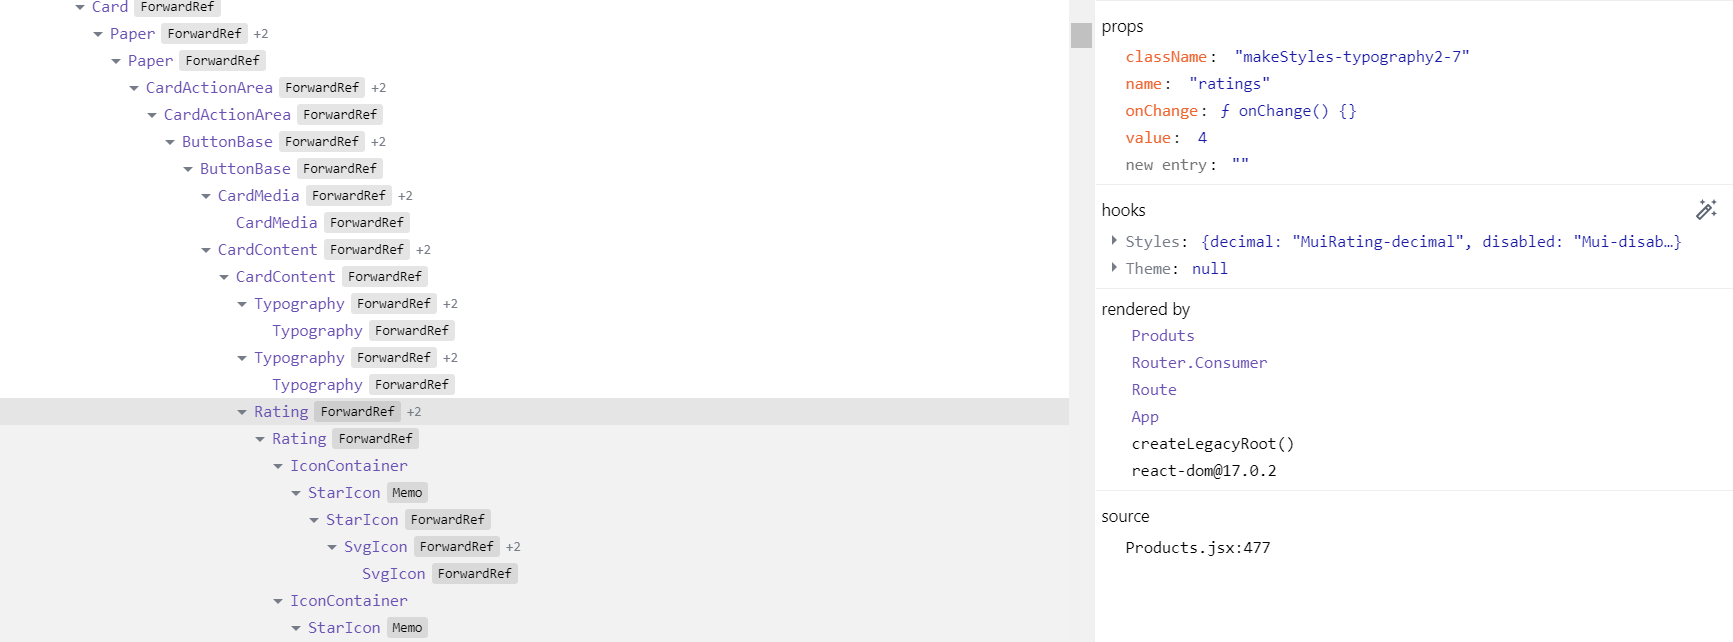This screenshot has width=1733, height=642.
Task: Collapse the CardMedia component
Action: (x=205, y=195)
